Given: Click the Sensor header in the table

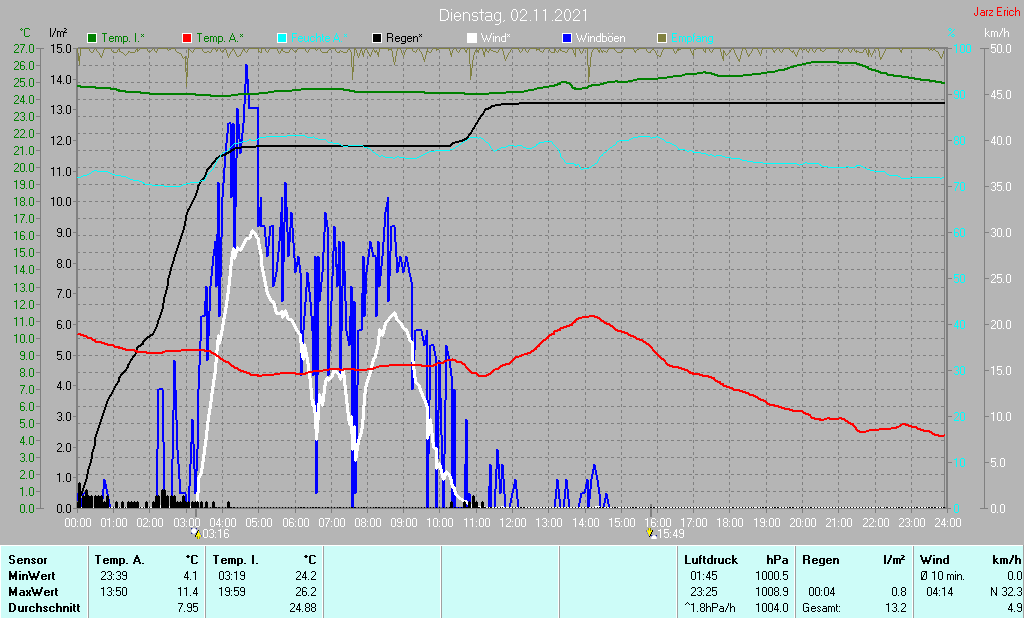Looking at the screenshot, I should [26, 560].
